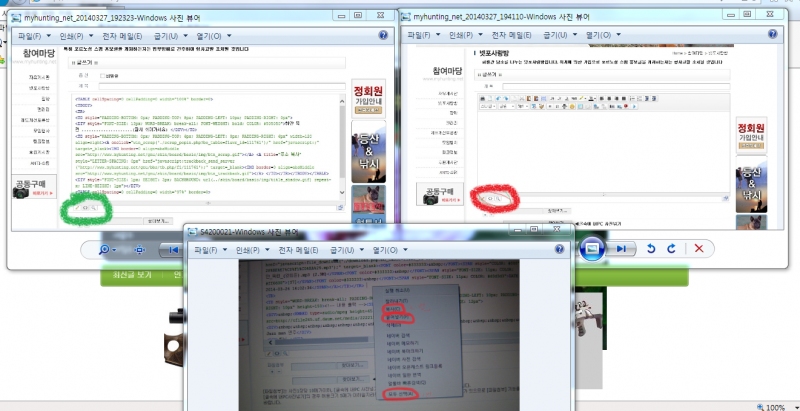Go to the next photo

(x=623, y=248)
